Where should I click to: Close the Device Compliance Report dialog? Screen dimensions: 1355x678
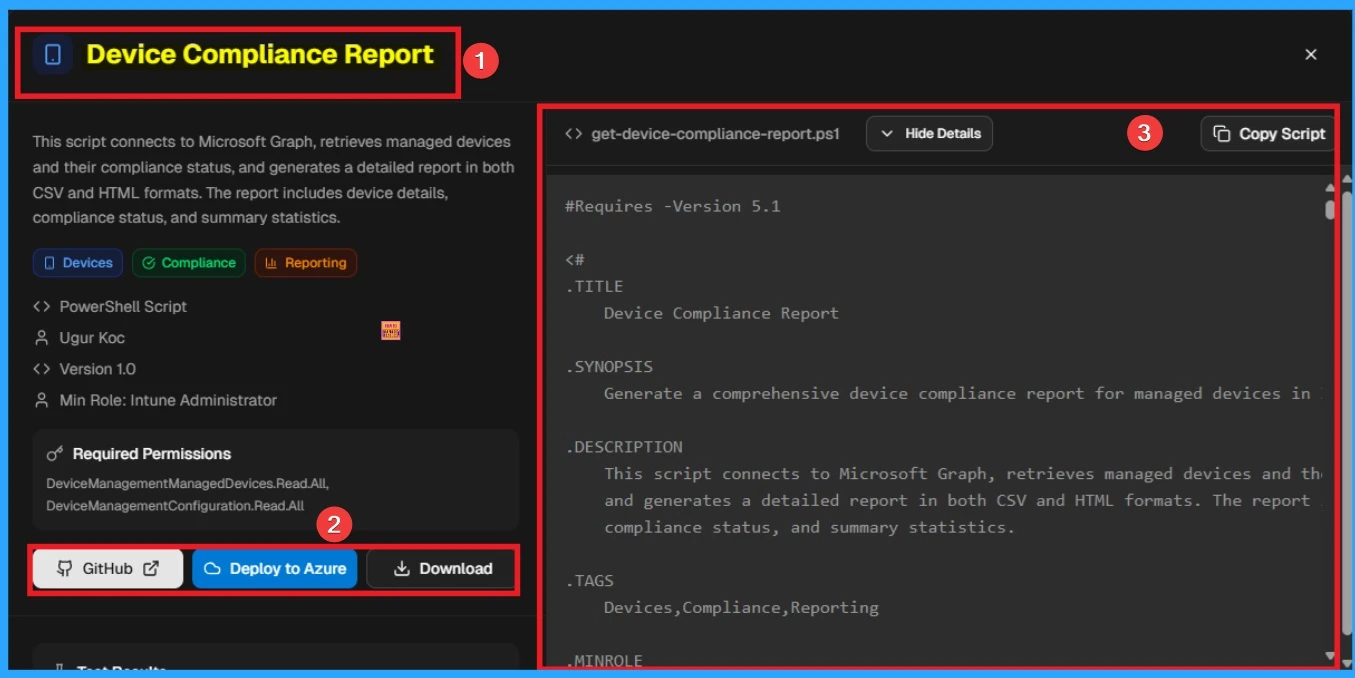click(1311, 55)
